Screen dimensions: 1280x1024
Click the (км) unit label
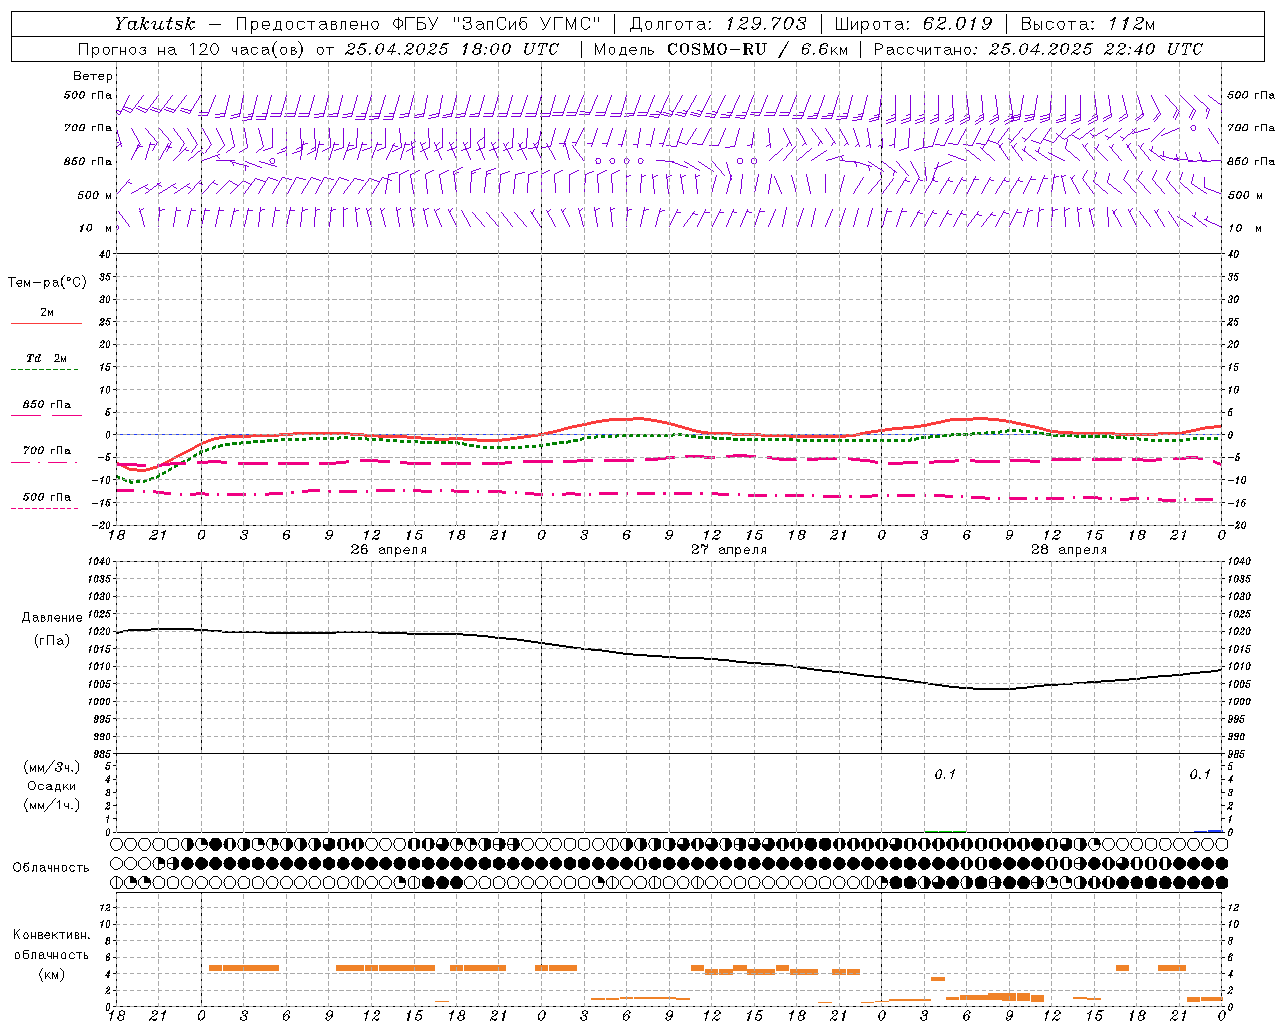51,974
